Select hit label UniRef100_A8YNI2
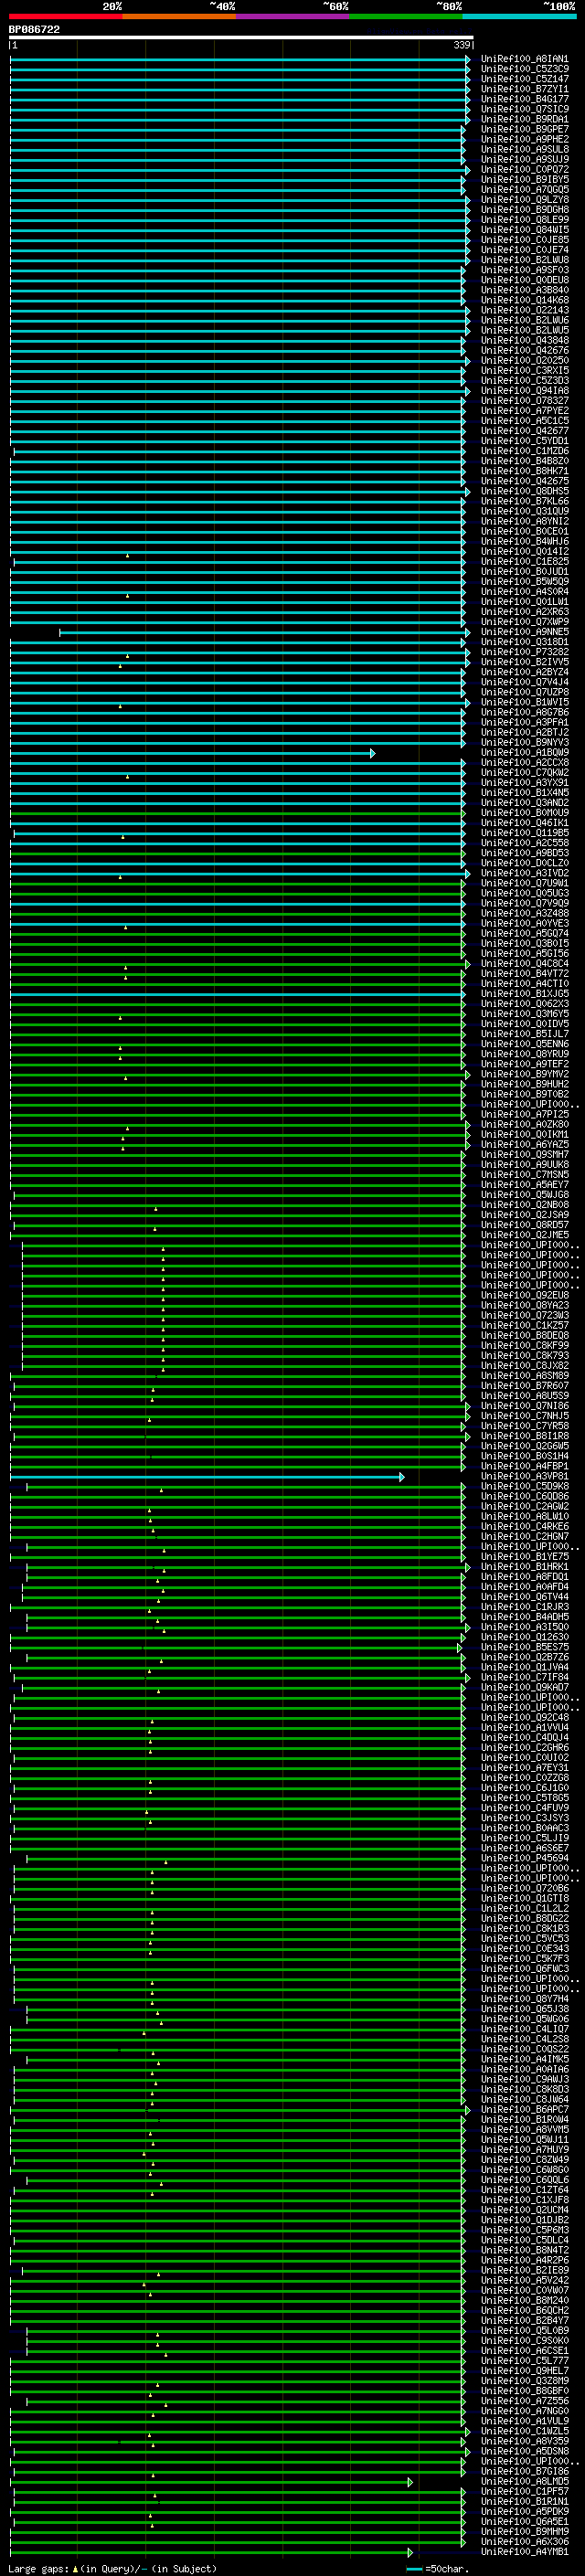 pyautogui.click(x=524, y=521)
